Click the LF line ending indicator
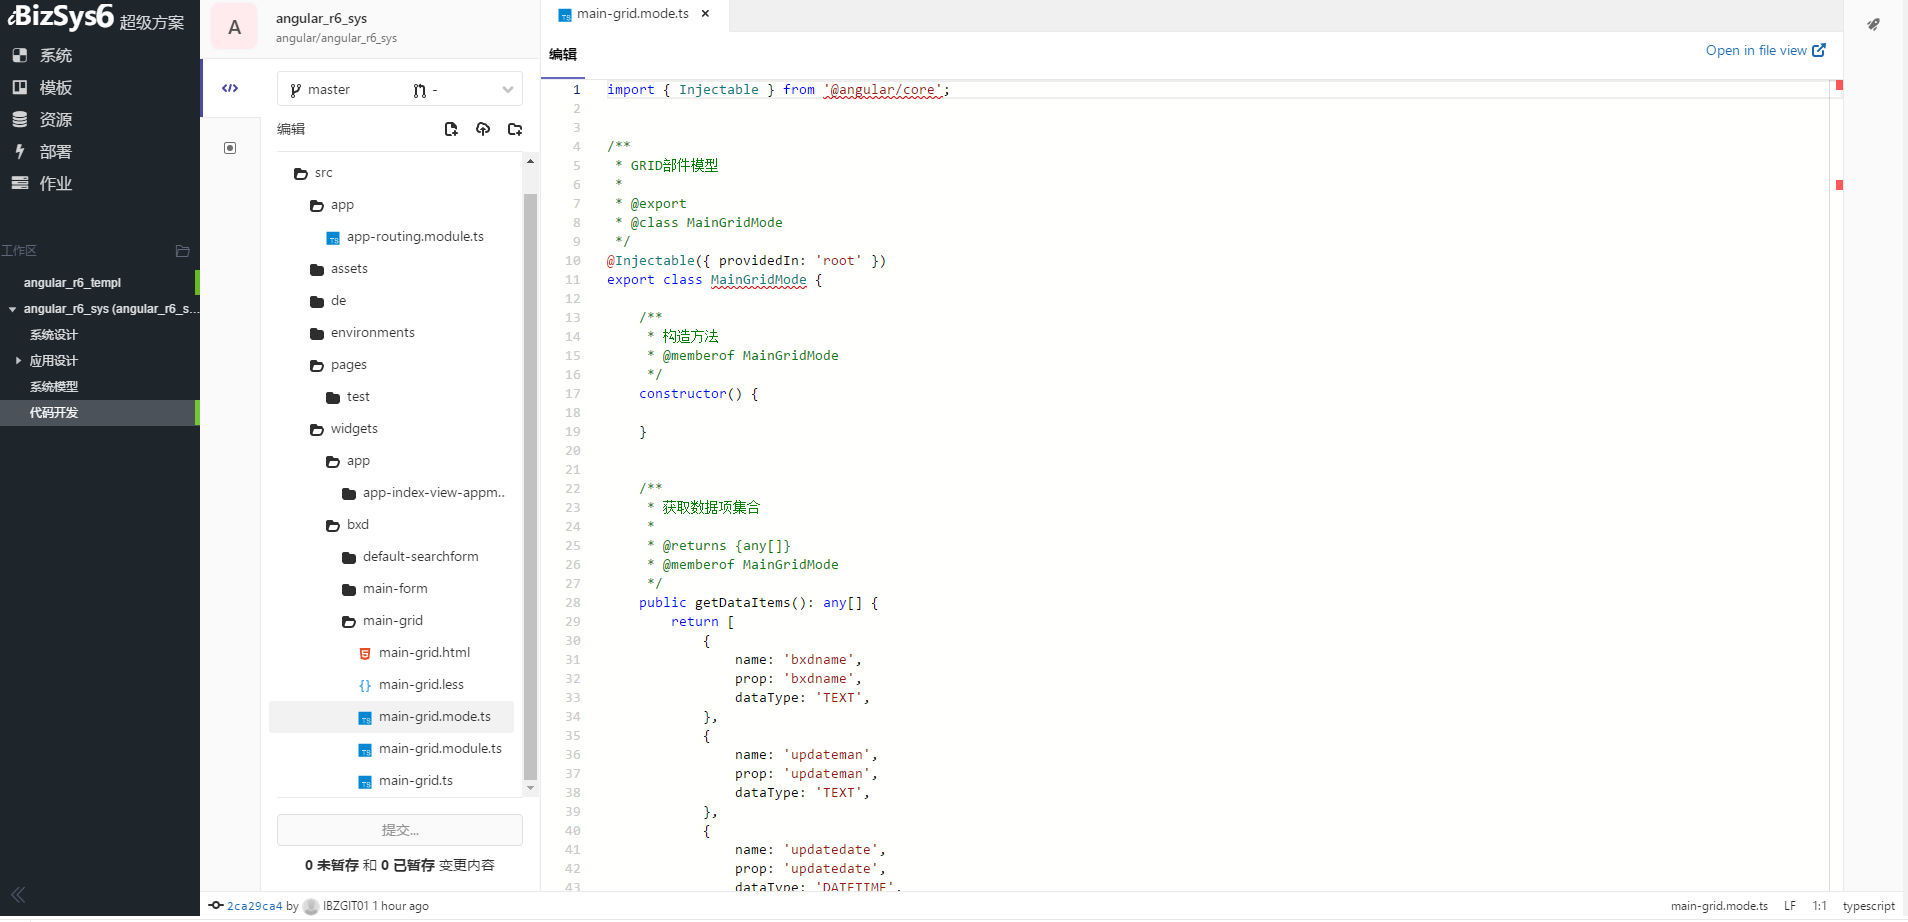 pos(1790,907)
